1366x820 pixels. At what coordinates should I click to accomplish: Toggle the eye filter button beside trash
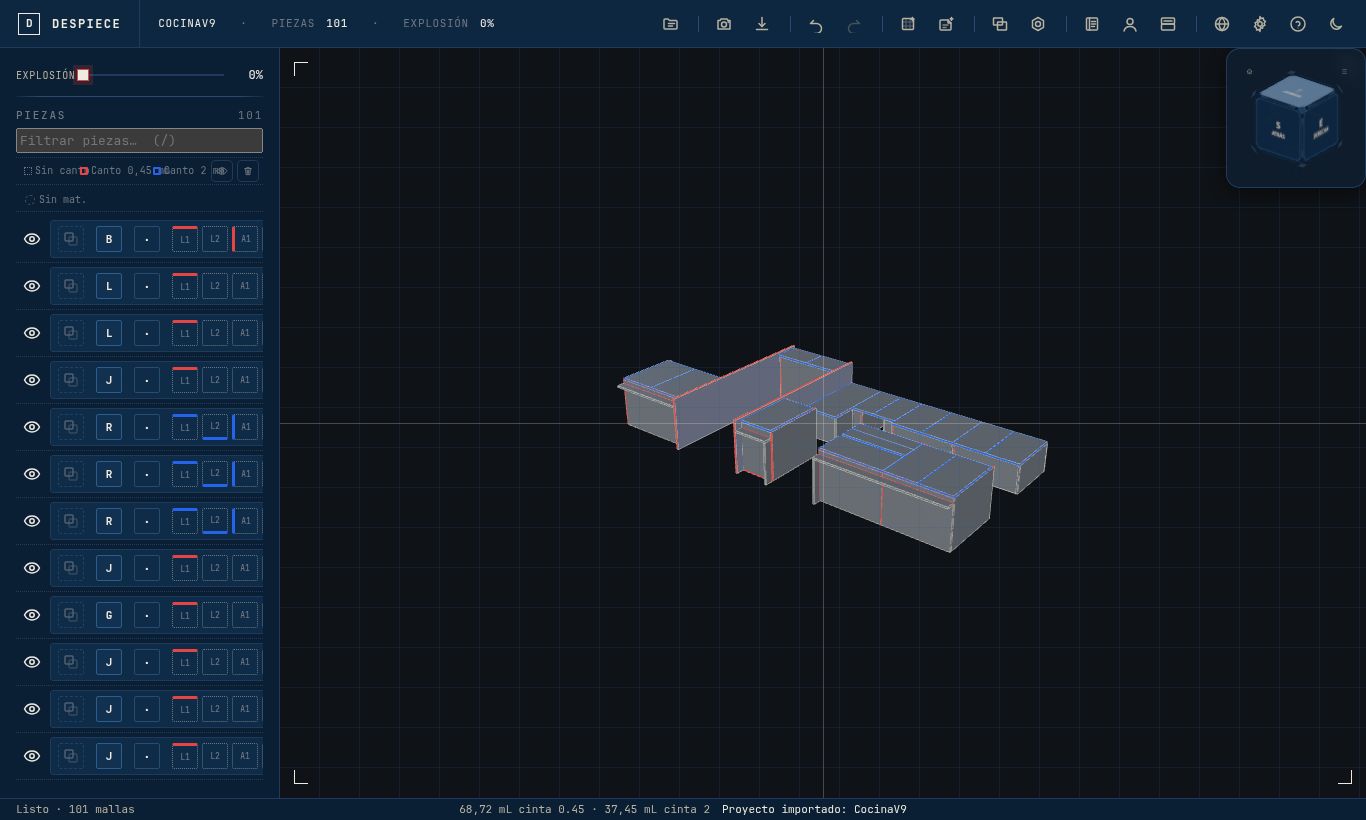coord(221,171)
